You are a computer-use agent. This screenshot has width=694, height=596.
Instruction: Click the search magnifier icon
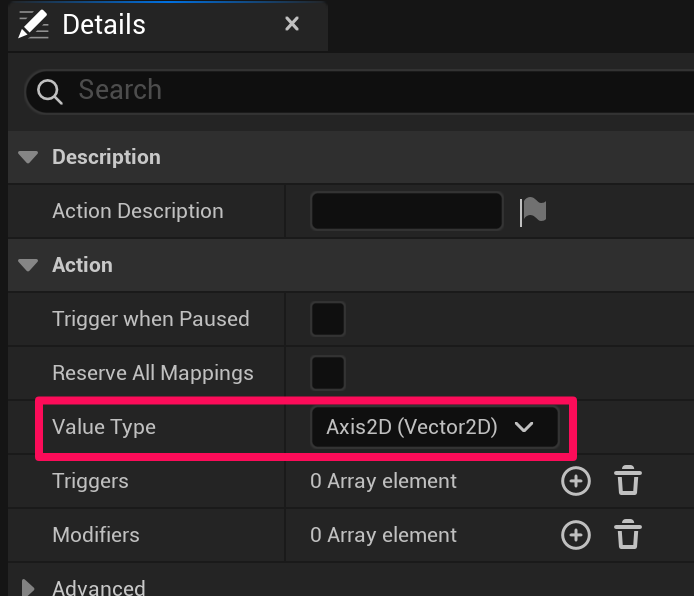point(49,92)
